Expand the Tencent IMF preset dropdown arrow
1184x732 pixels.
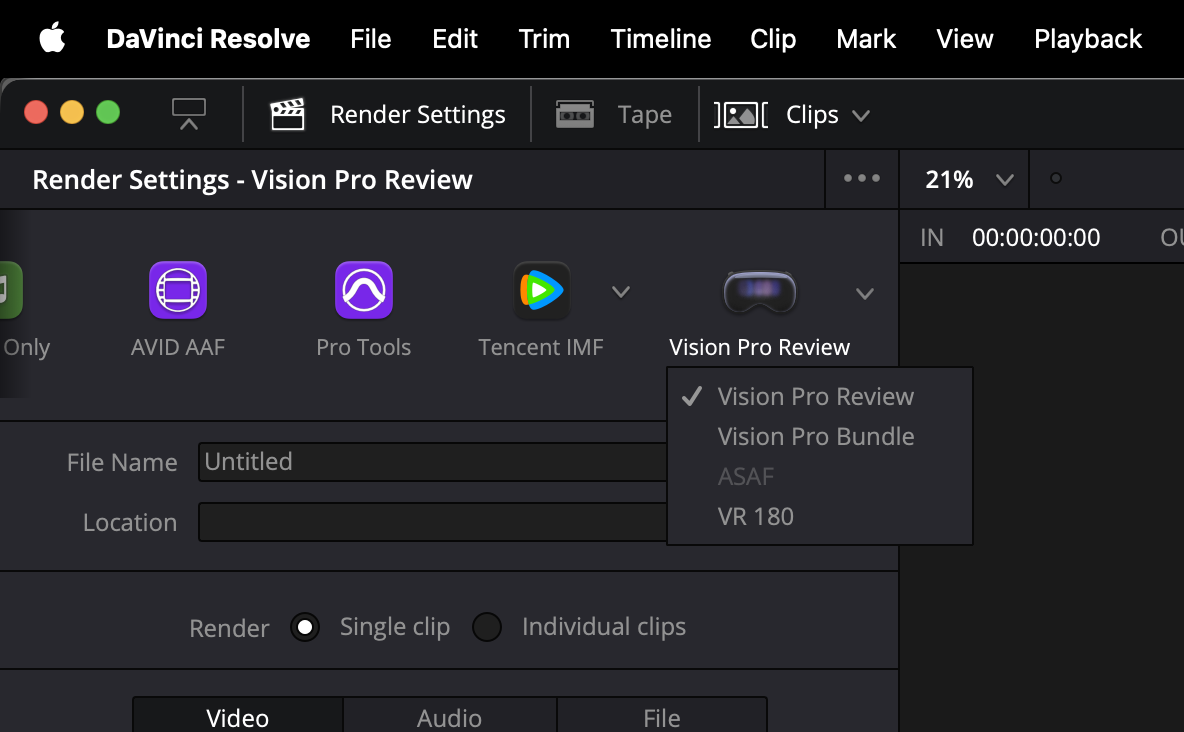tap(621, 292)
